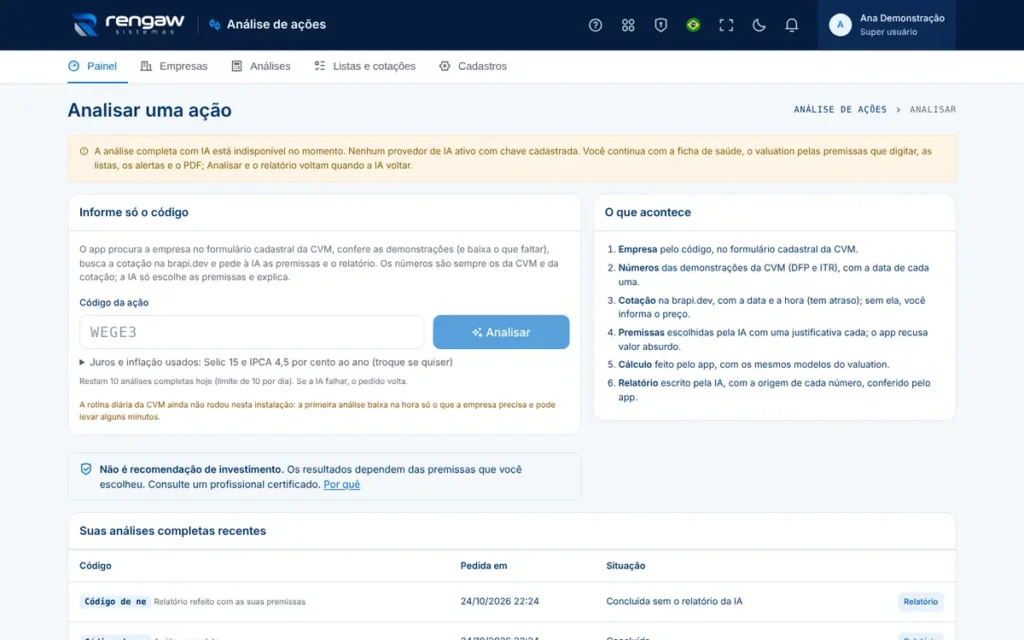The image size is (1024, 640).
Task: Click the Restam 10 análises completas note
Action: pos(243,381)
